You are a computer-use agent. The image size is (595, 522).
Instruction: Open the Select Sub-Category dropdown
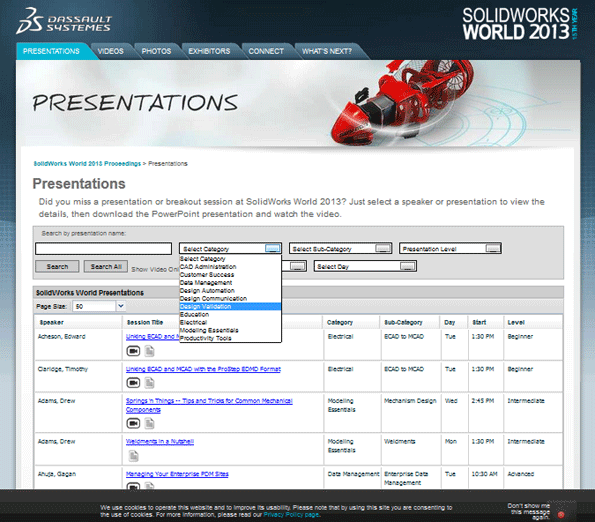pyautogui.click(x=340, y=248)
